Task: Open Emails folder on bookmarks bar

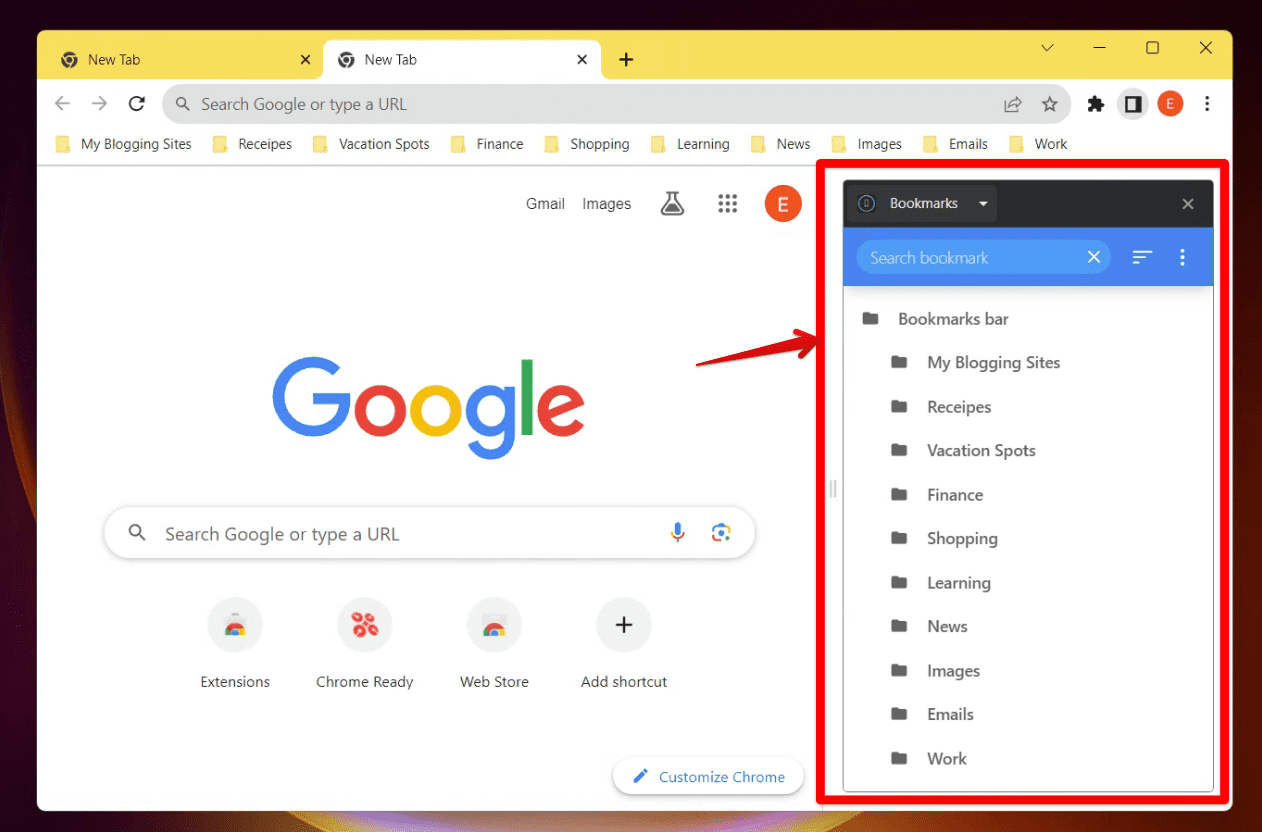Action: tap(956, 144)
